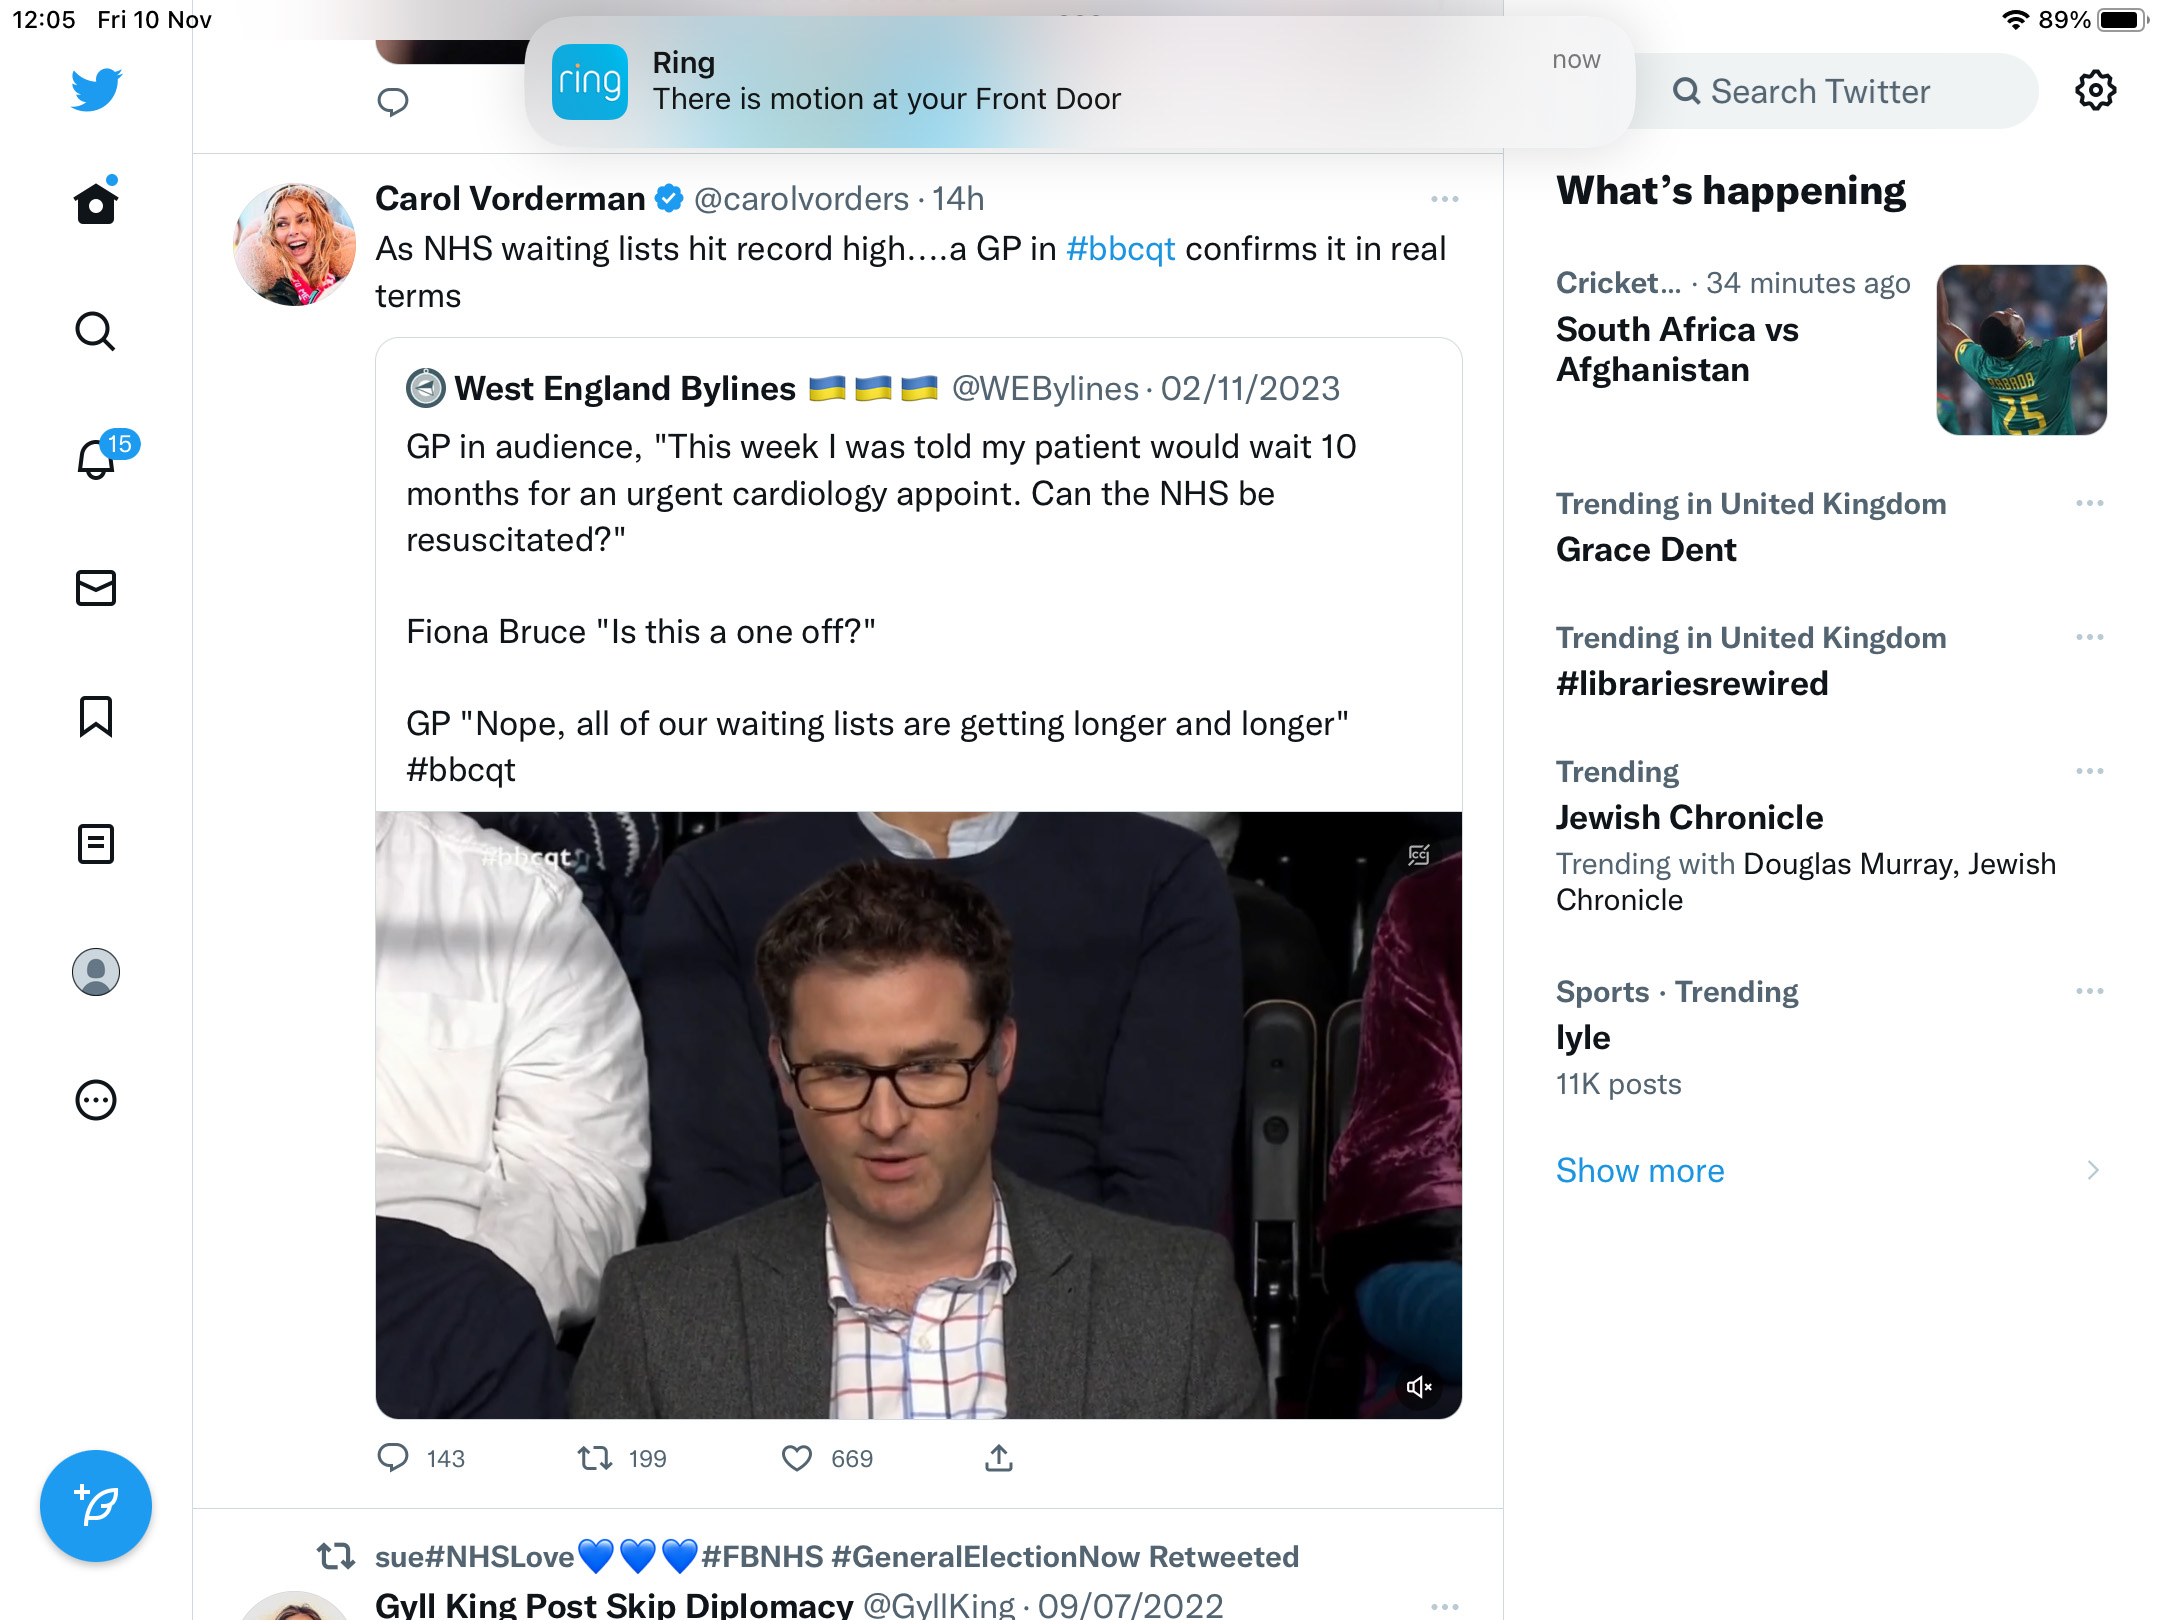
Task: Open the Home feed icon
Action: click(x=96, y=203)
